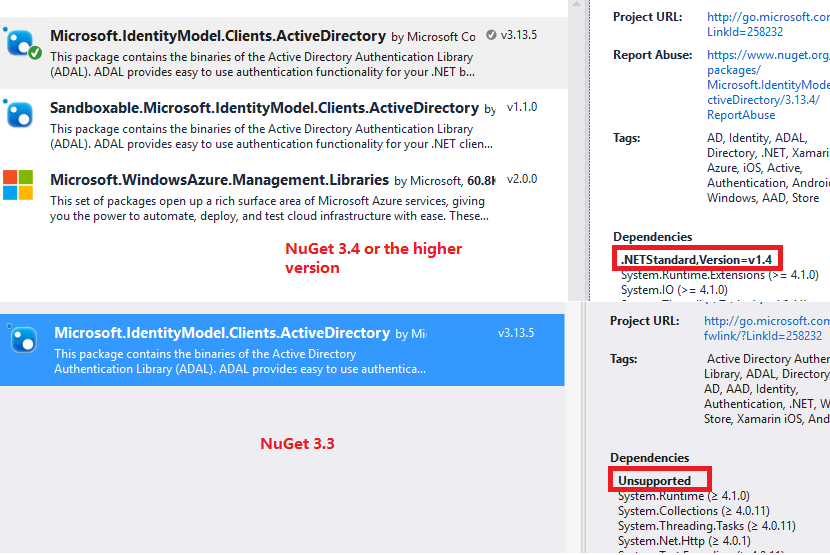Open the Report Abuse nuget.org link
The image size is (830, 555).
click(768, 85)
